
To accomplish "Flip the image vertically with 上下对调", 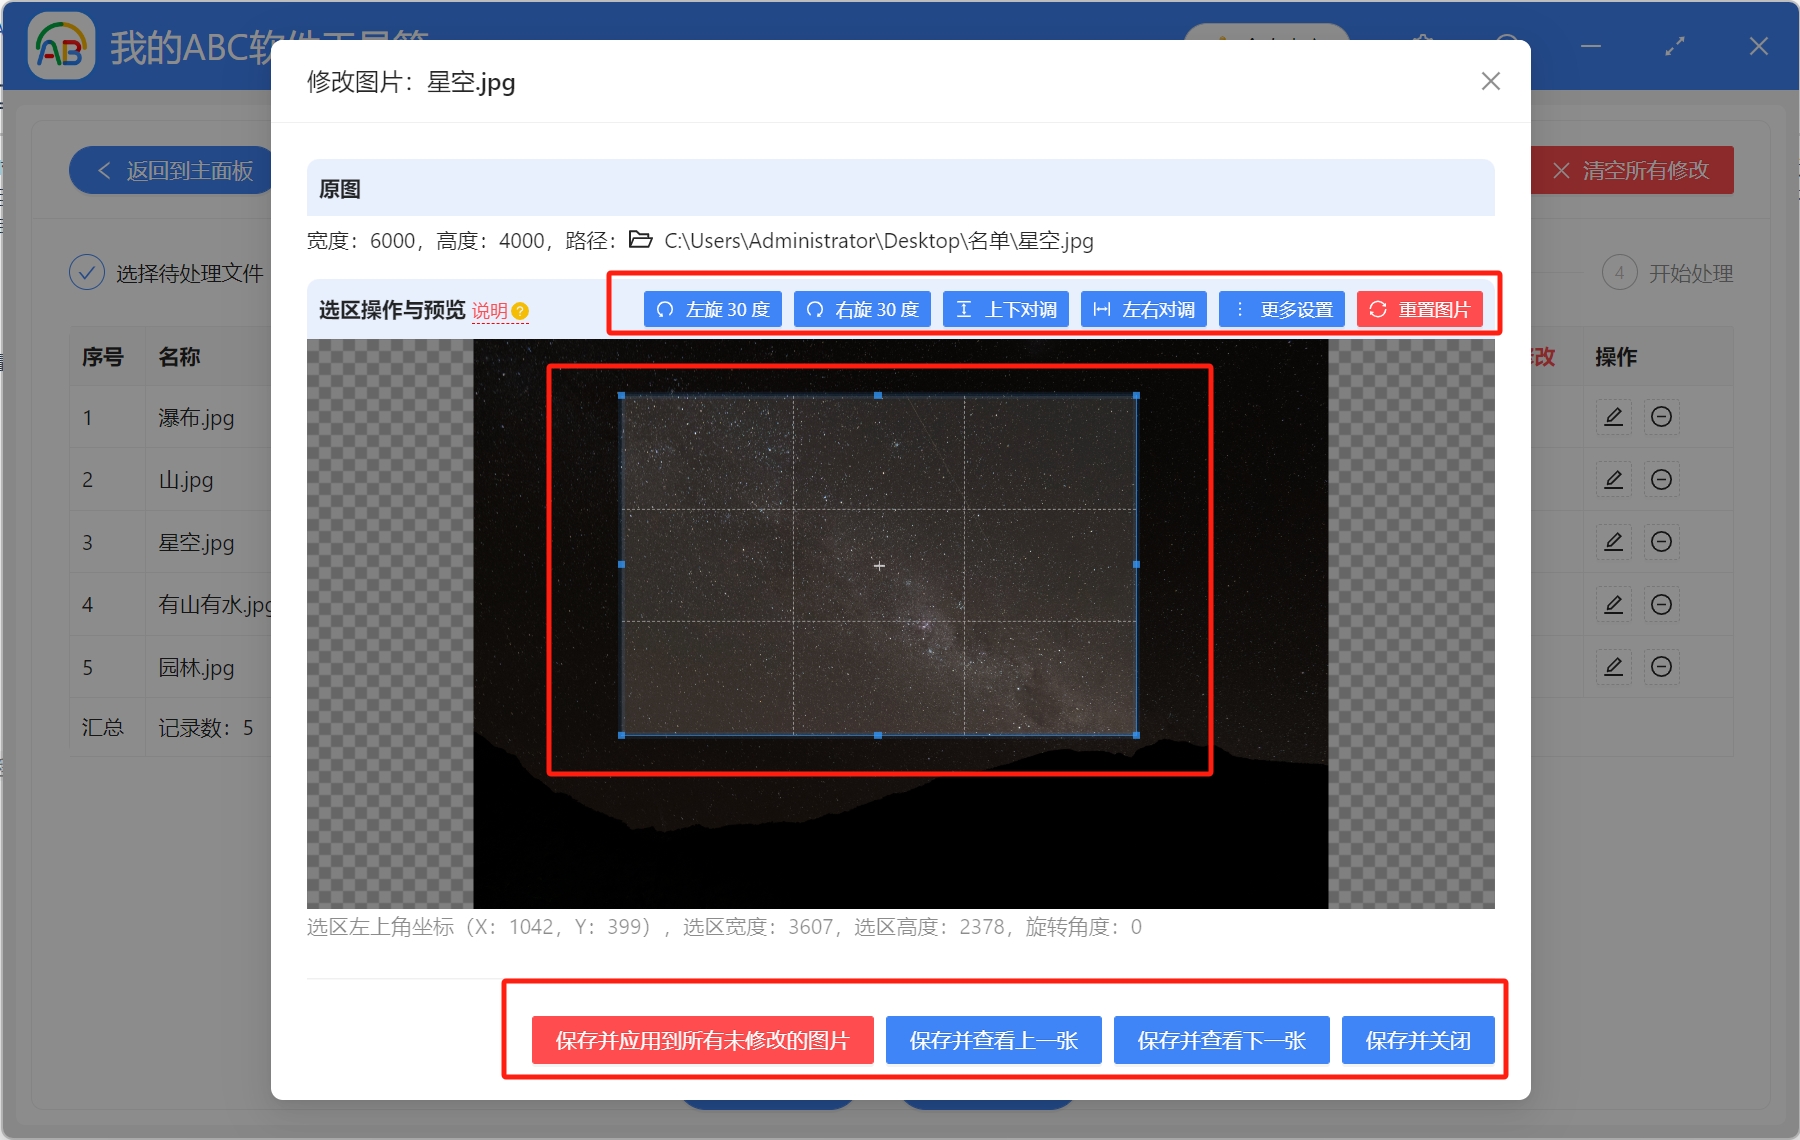I will pyautogui.click(x=1006, y=310).
